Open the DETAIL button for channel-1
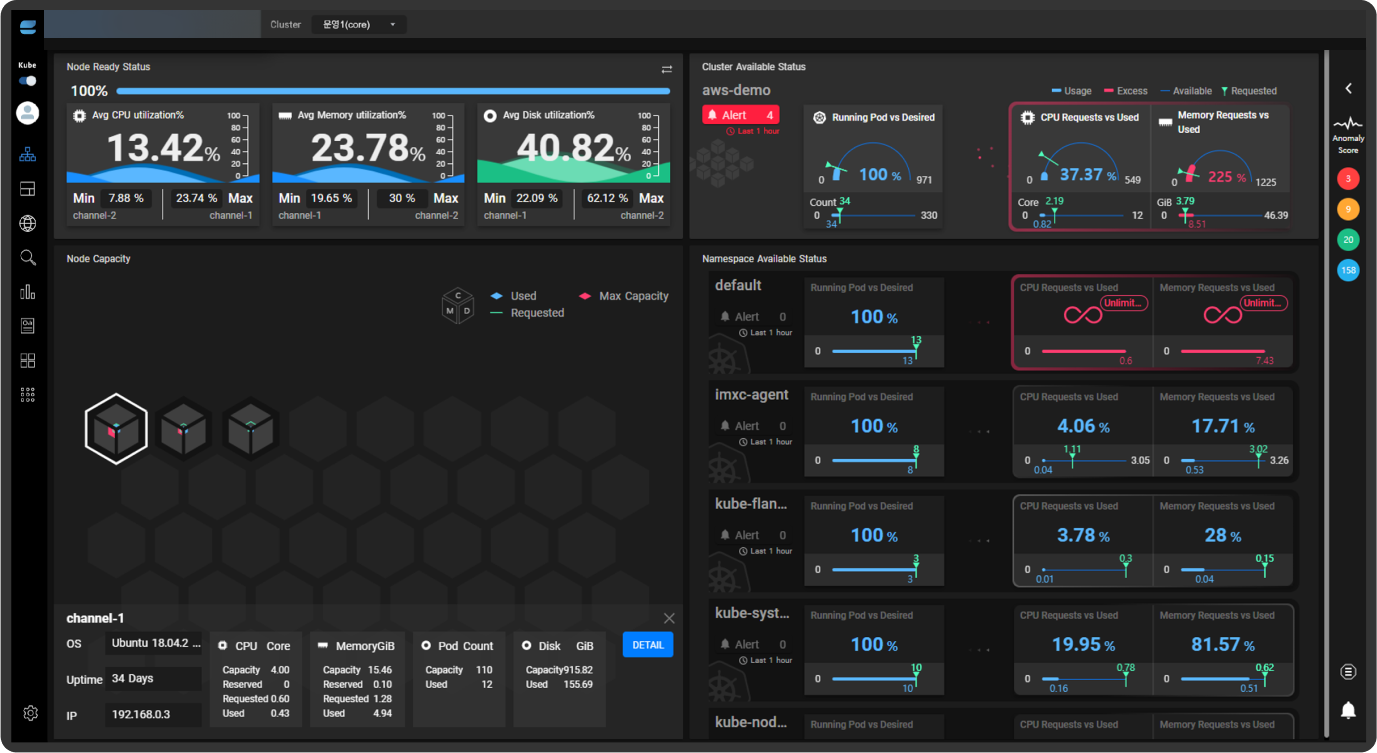The width and height of the screenshot is (1377, 753). tap(648, 645)
